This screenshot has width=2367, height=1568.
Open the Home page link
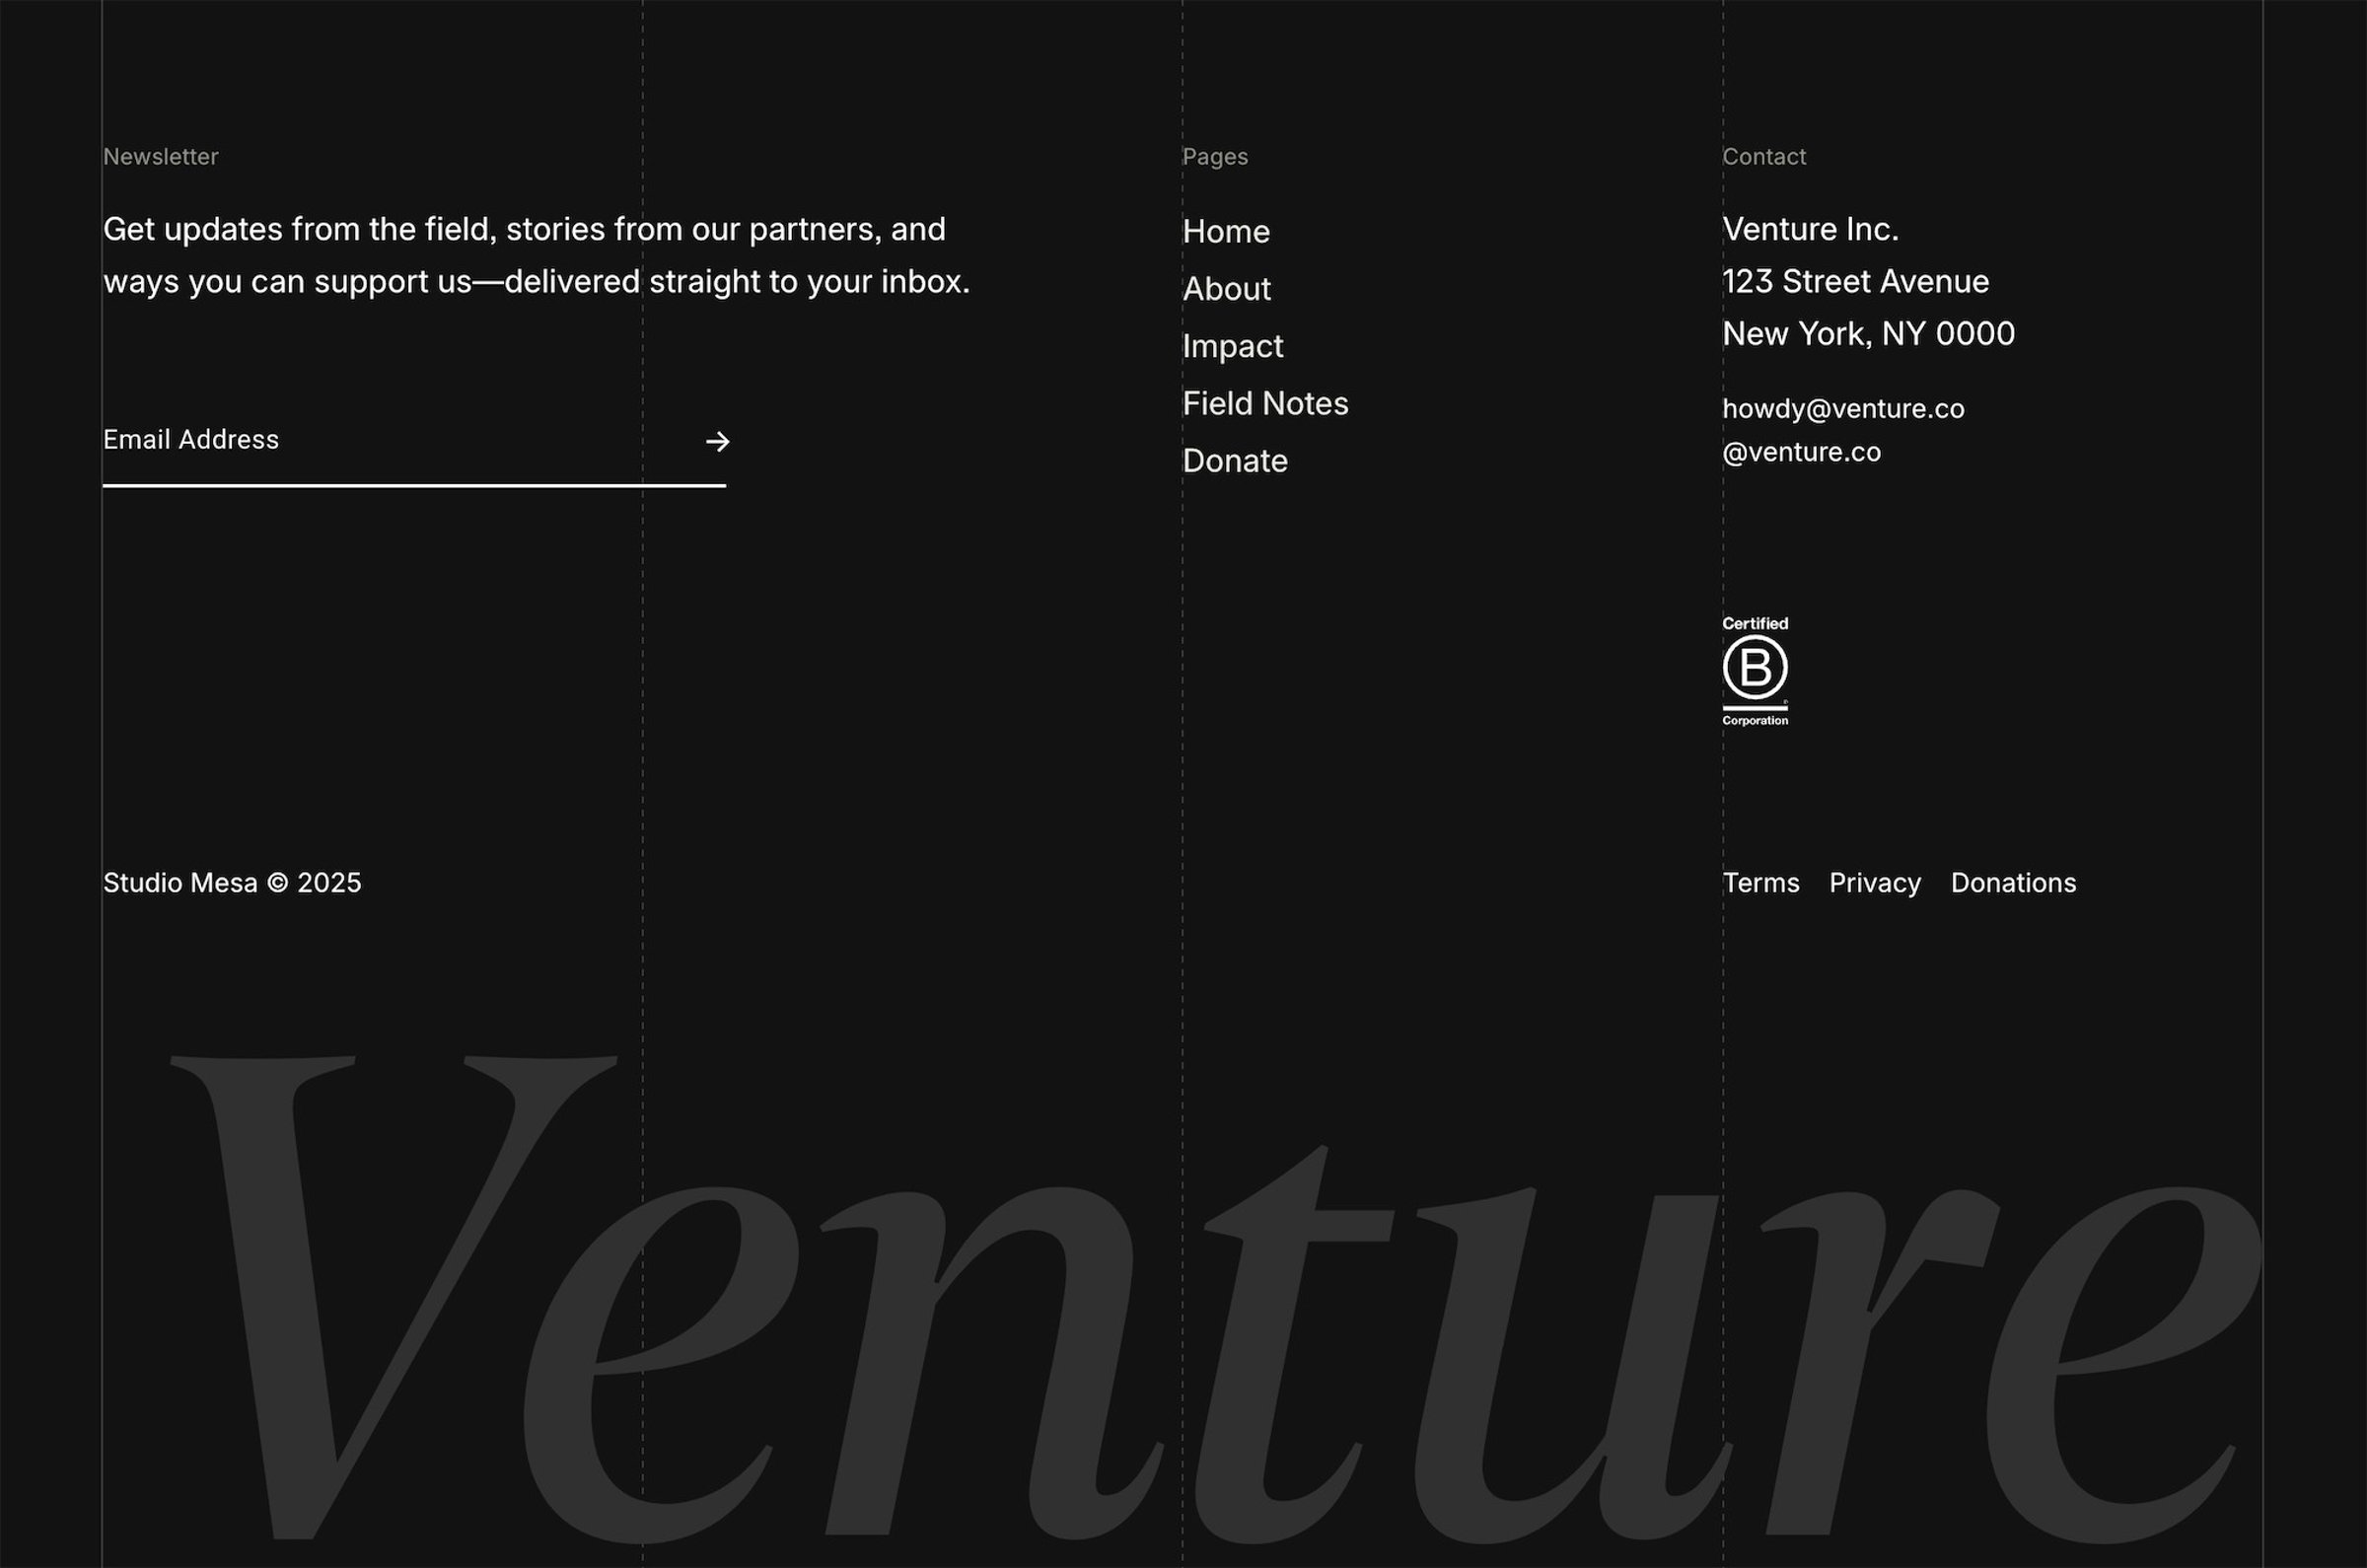coord(1226,232)
